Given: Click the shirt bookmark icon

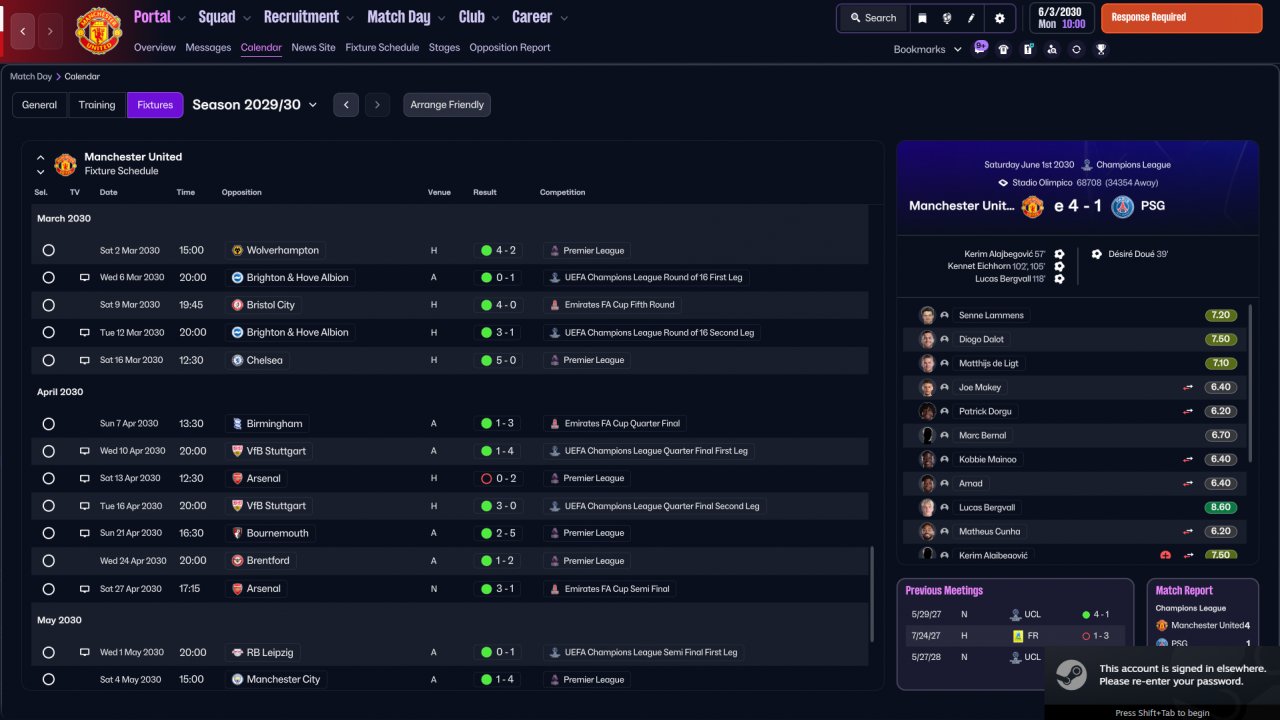Looking at the screenshot, I should pyautogui.click(x=1004, y=49).
